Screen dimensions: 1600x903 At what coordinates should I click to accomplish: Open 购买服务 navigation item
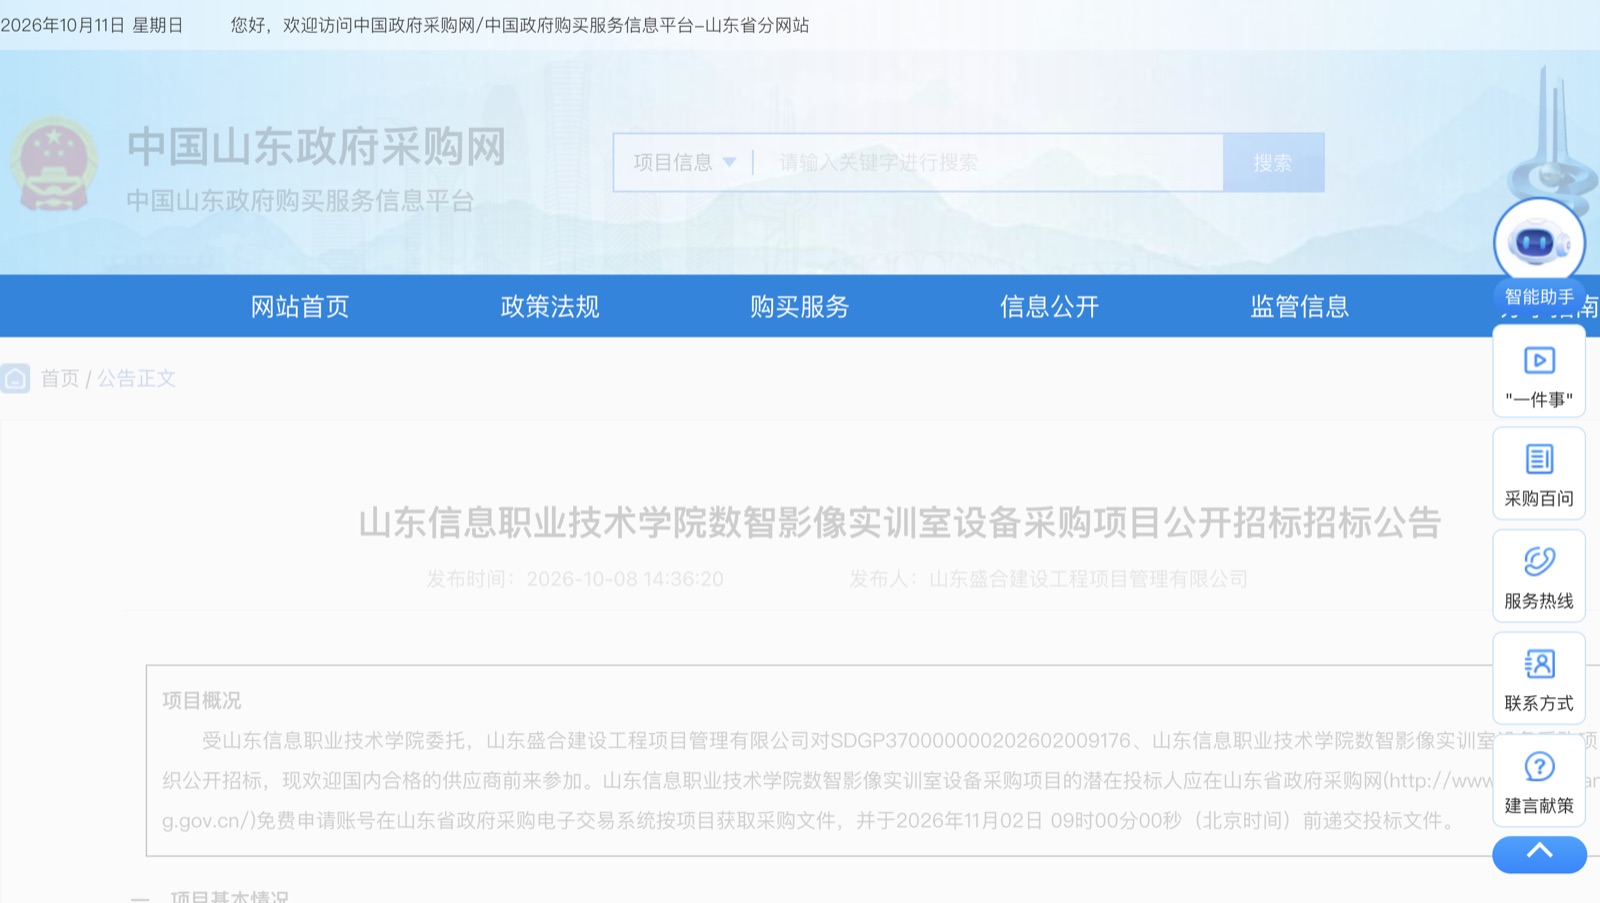(x=800, y=306)
